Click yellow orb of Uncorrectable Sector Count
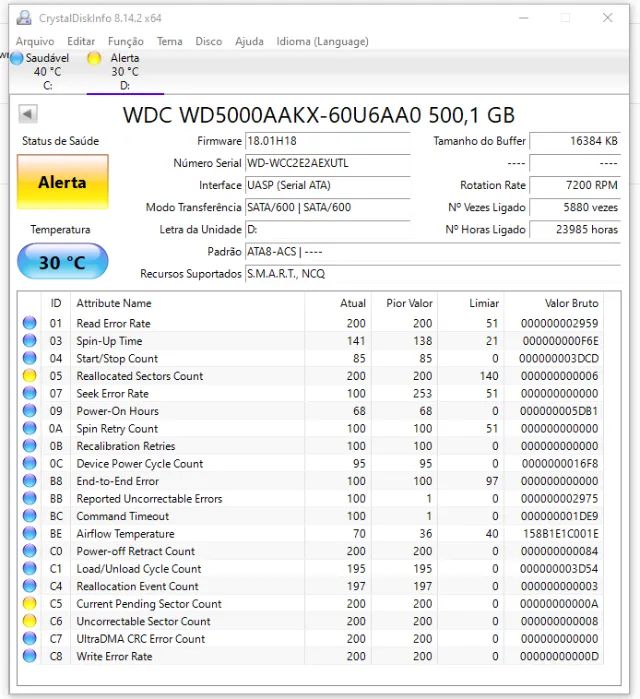This screenshot has width=640, height=699. 29,621
